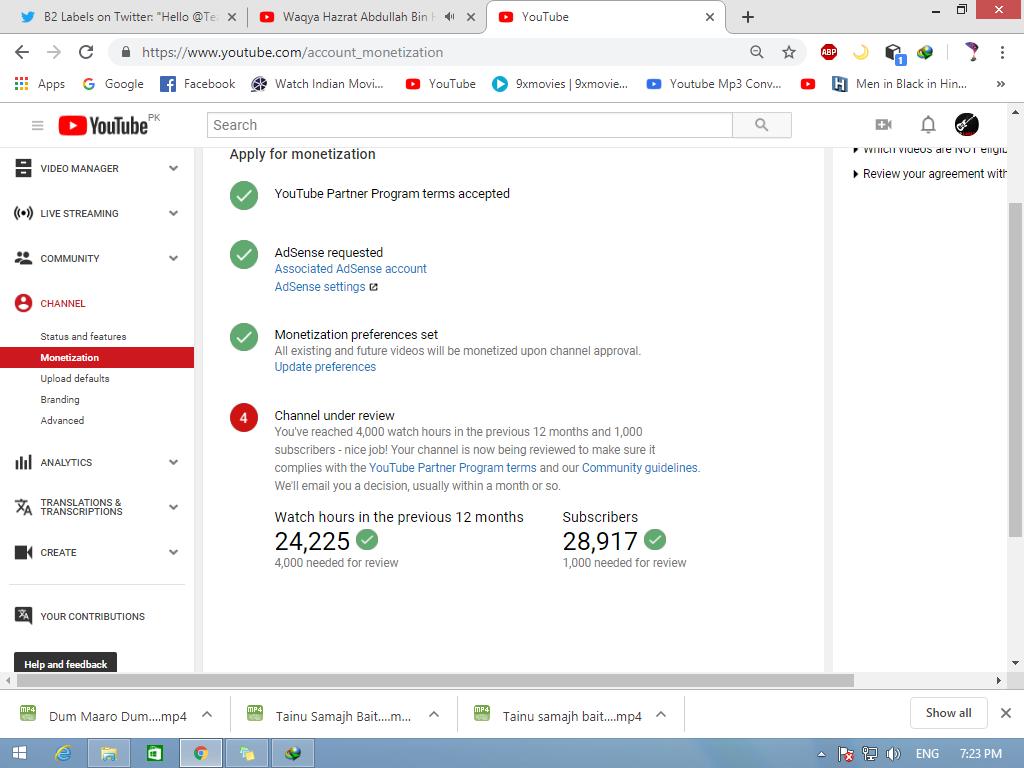Open Advanced channel settings
The image size is (1024, 768).
62,420
